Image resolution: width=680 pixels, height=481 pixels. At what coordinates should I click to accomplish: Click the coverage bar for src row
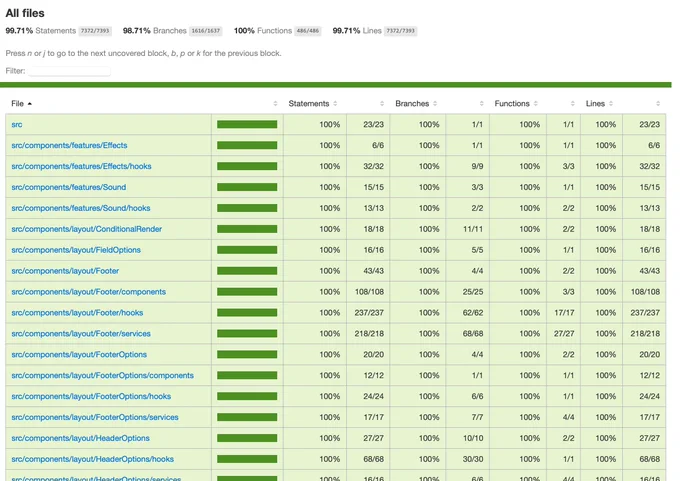pos(247,125)
